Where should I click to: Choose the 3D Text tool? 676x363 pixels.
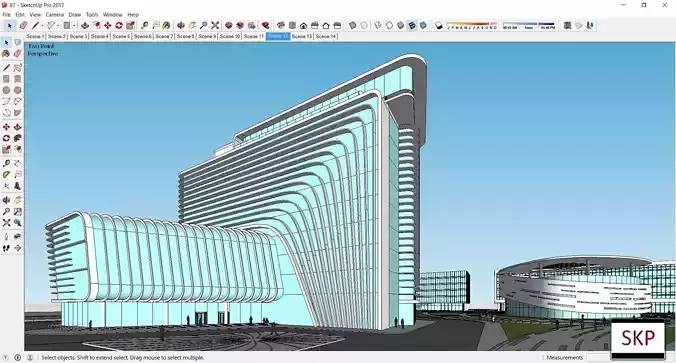(17, 186)
